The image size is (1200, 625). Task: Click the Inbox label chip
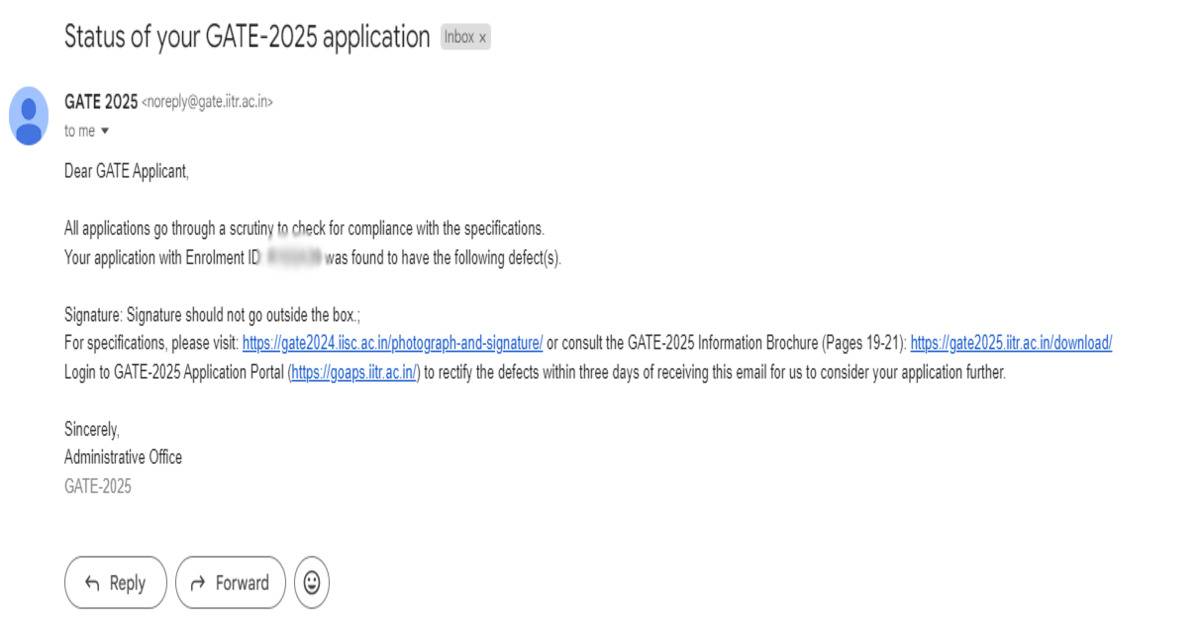[460, 37]
